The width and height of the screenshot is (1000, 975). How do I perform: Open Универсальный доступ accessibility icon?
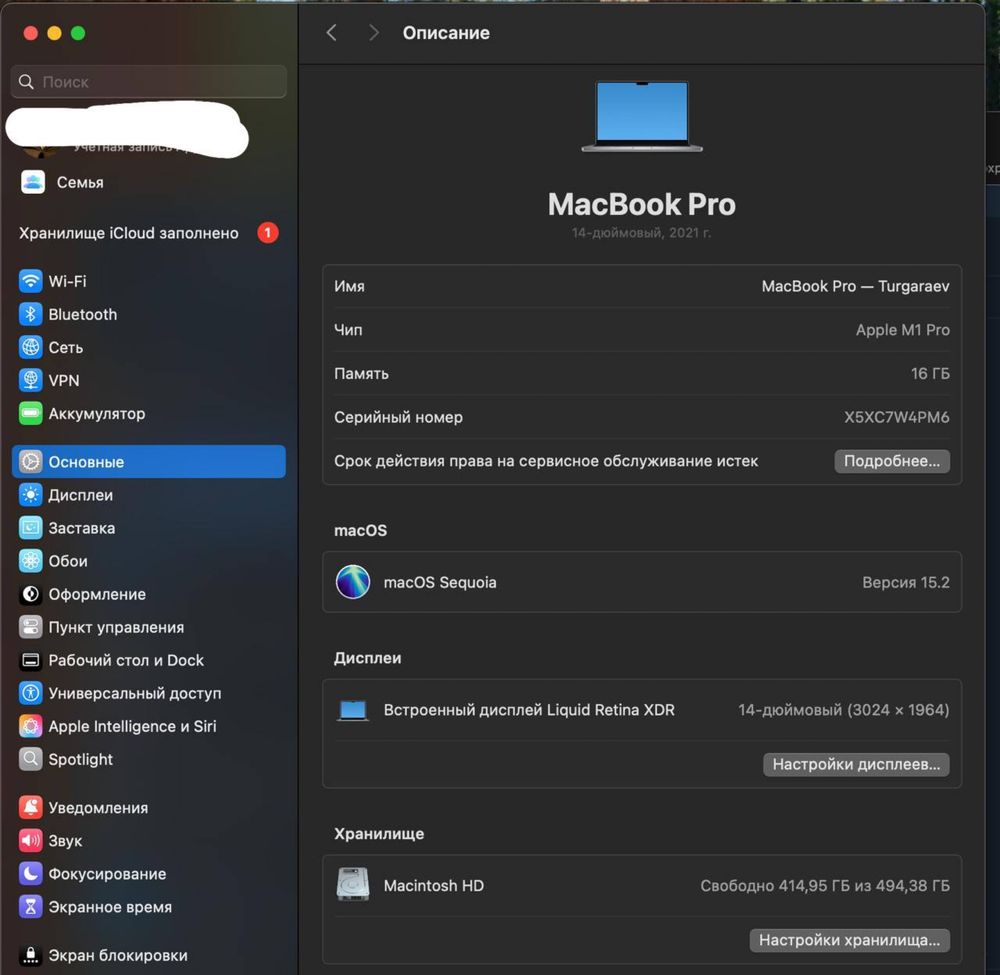click(x=31, y=693)
